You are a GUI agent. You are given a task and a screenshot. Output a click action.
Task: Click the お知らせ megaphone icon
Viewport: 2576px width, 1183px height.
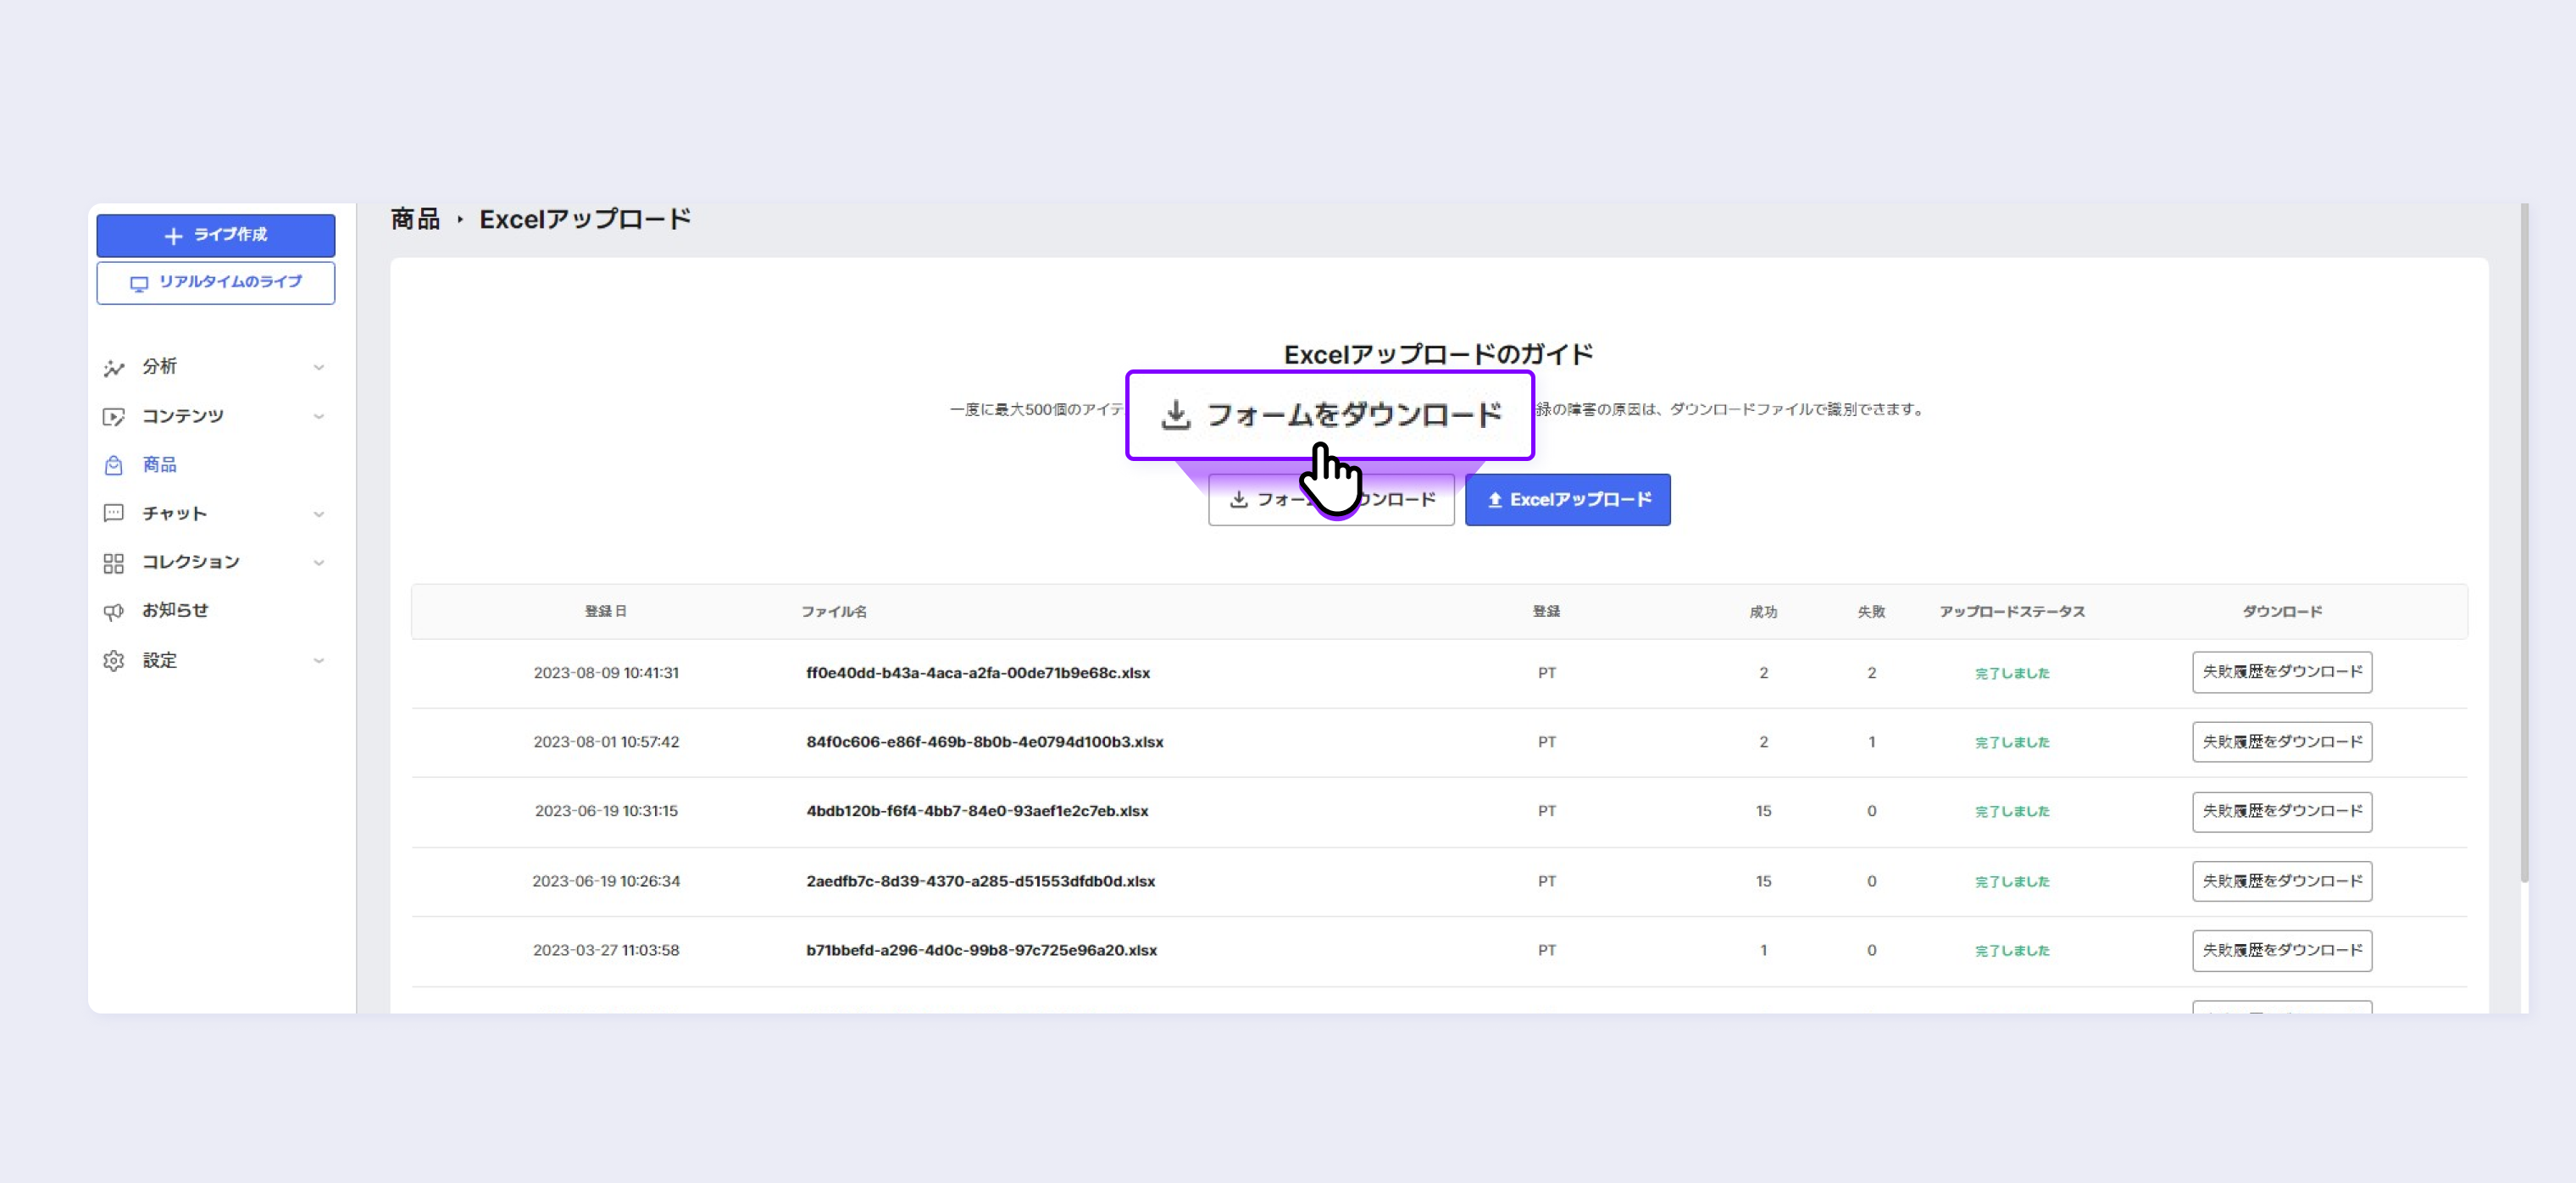(114, 611)
